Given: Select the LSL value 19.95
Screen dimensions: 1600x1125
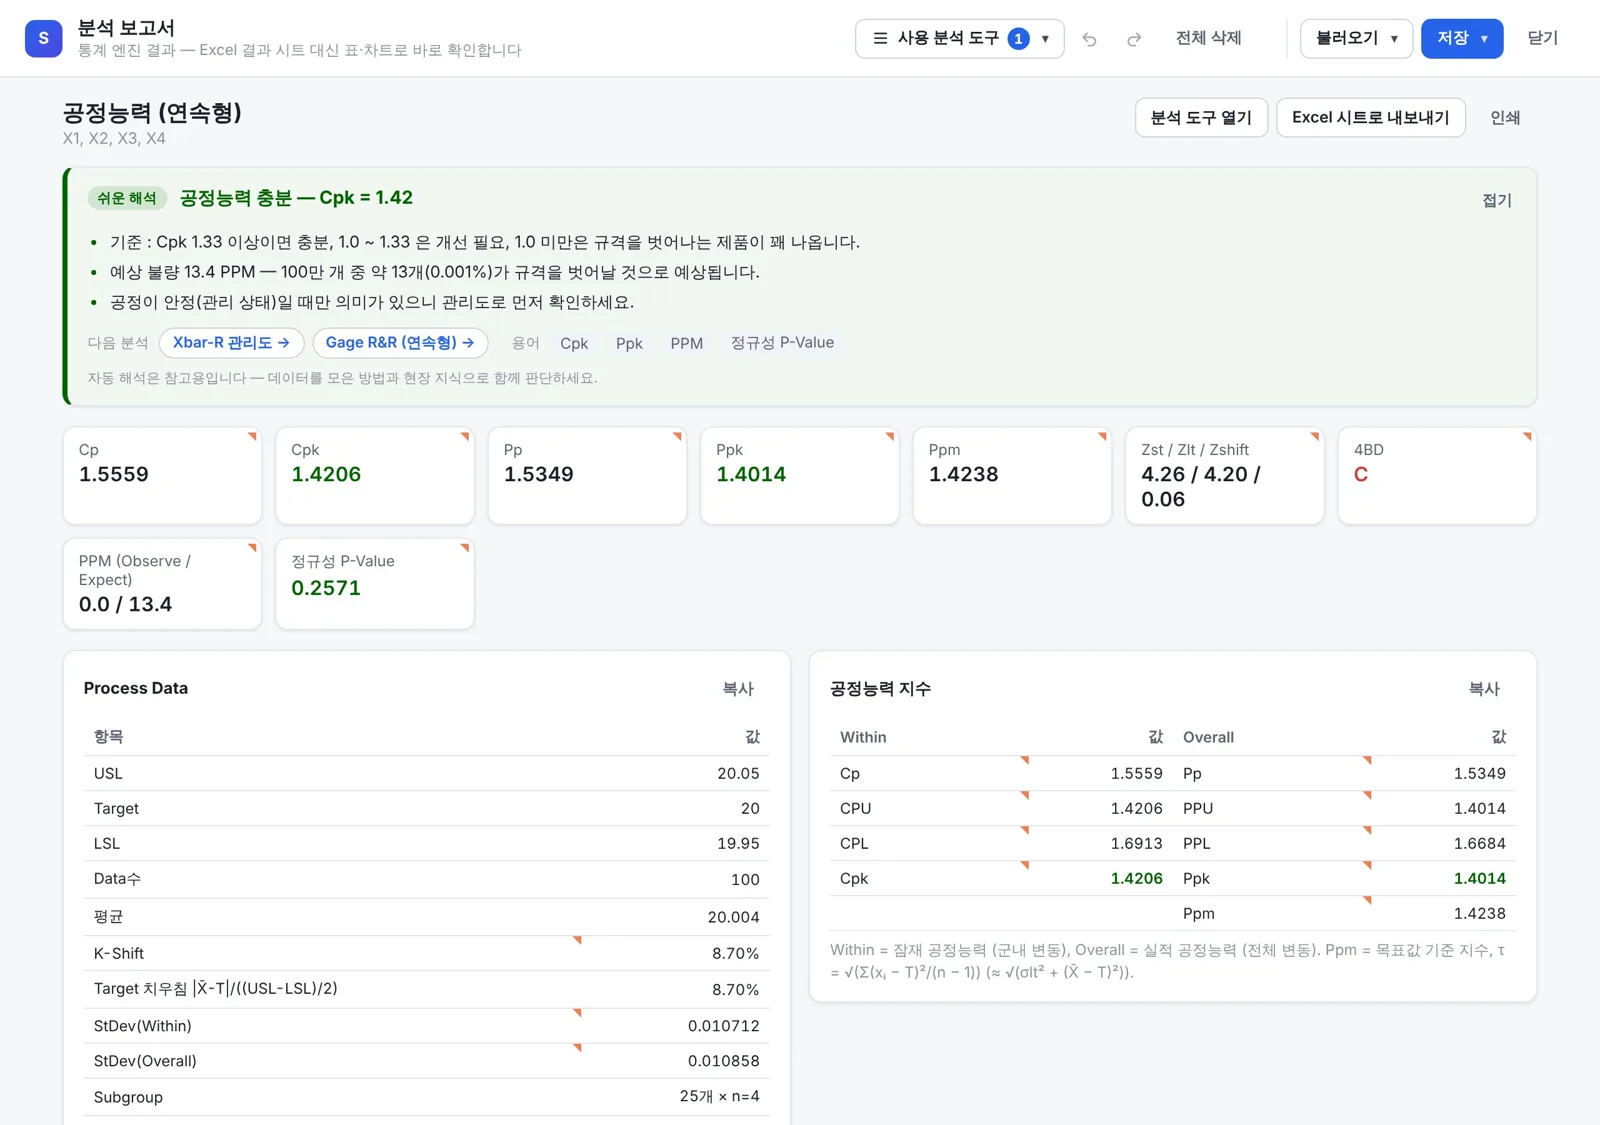Looking at the screenshot, I should coord(738,843).
